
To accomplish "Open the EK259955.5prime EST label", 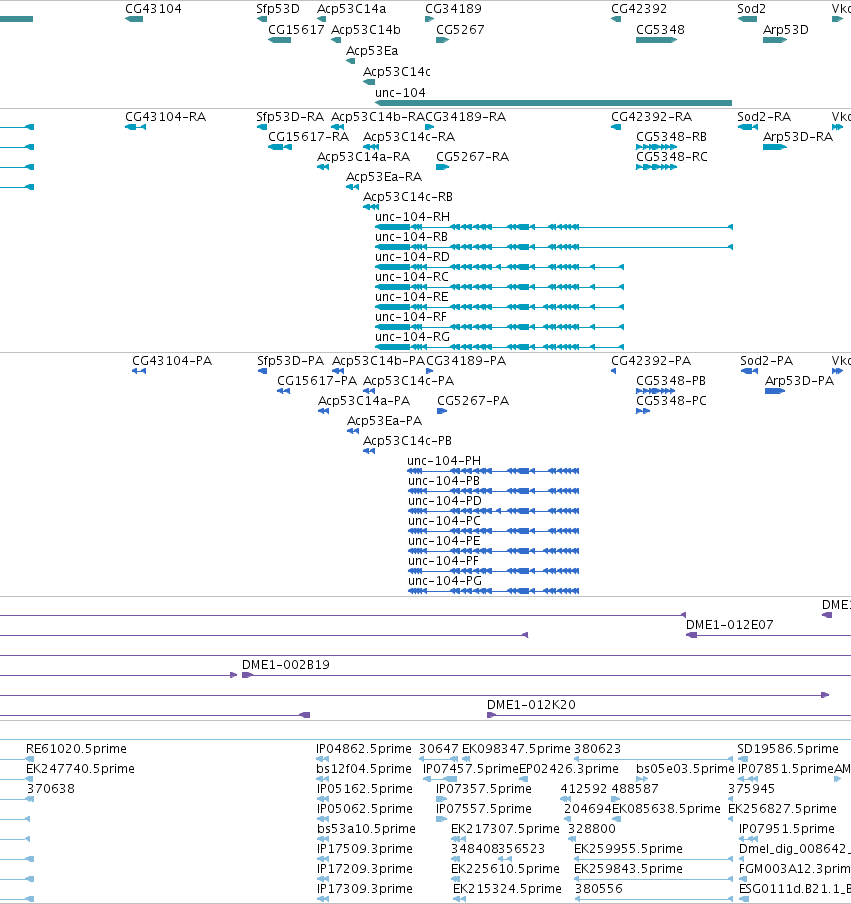I will [628, 849].
